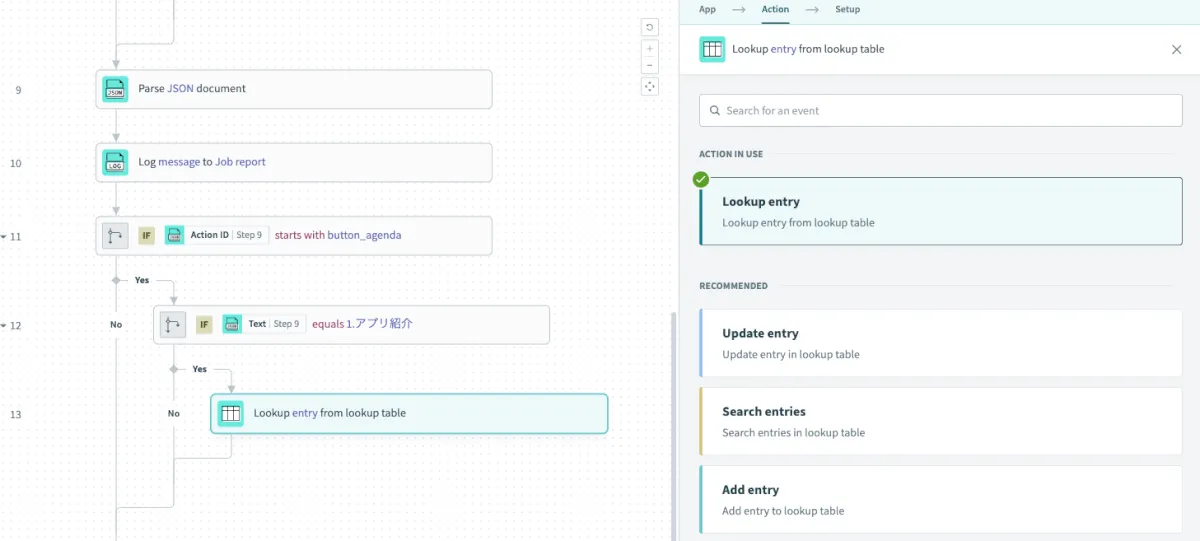Open the Log message to Job report step

pyautogui.click(x=294, y=162)
